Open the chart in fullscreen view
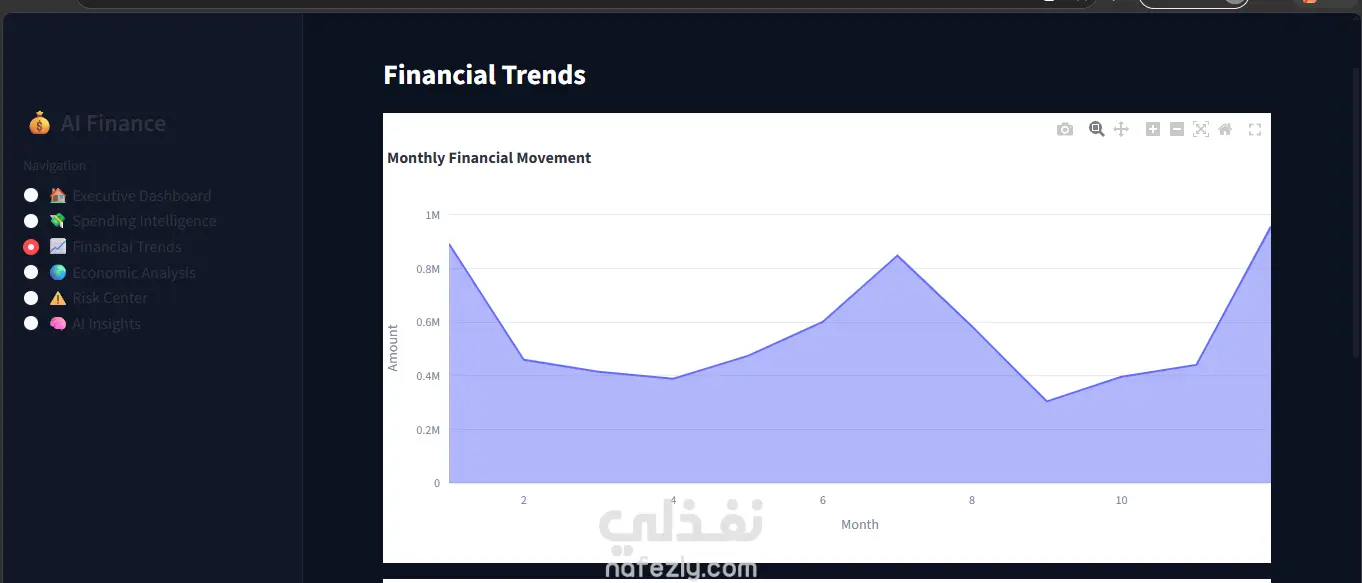 (x=1255, y=129)
